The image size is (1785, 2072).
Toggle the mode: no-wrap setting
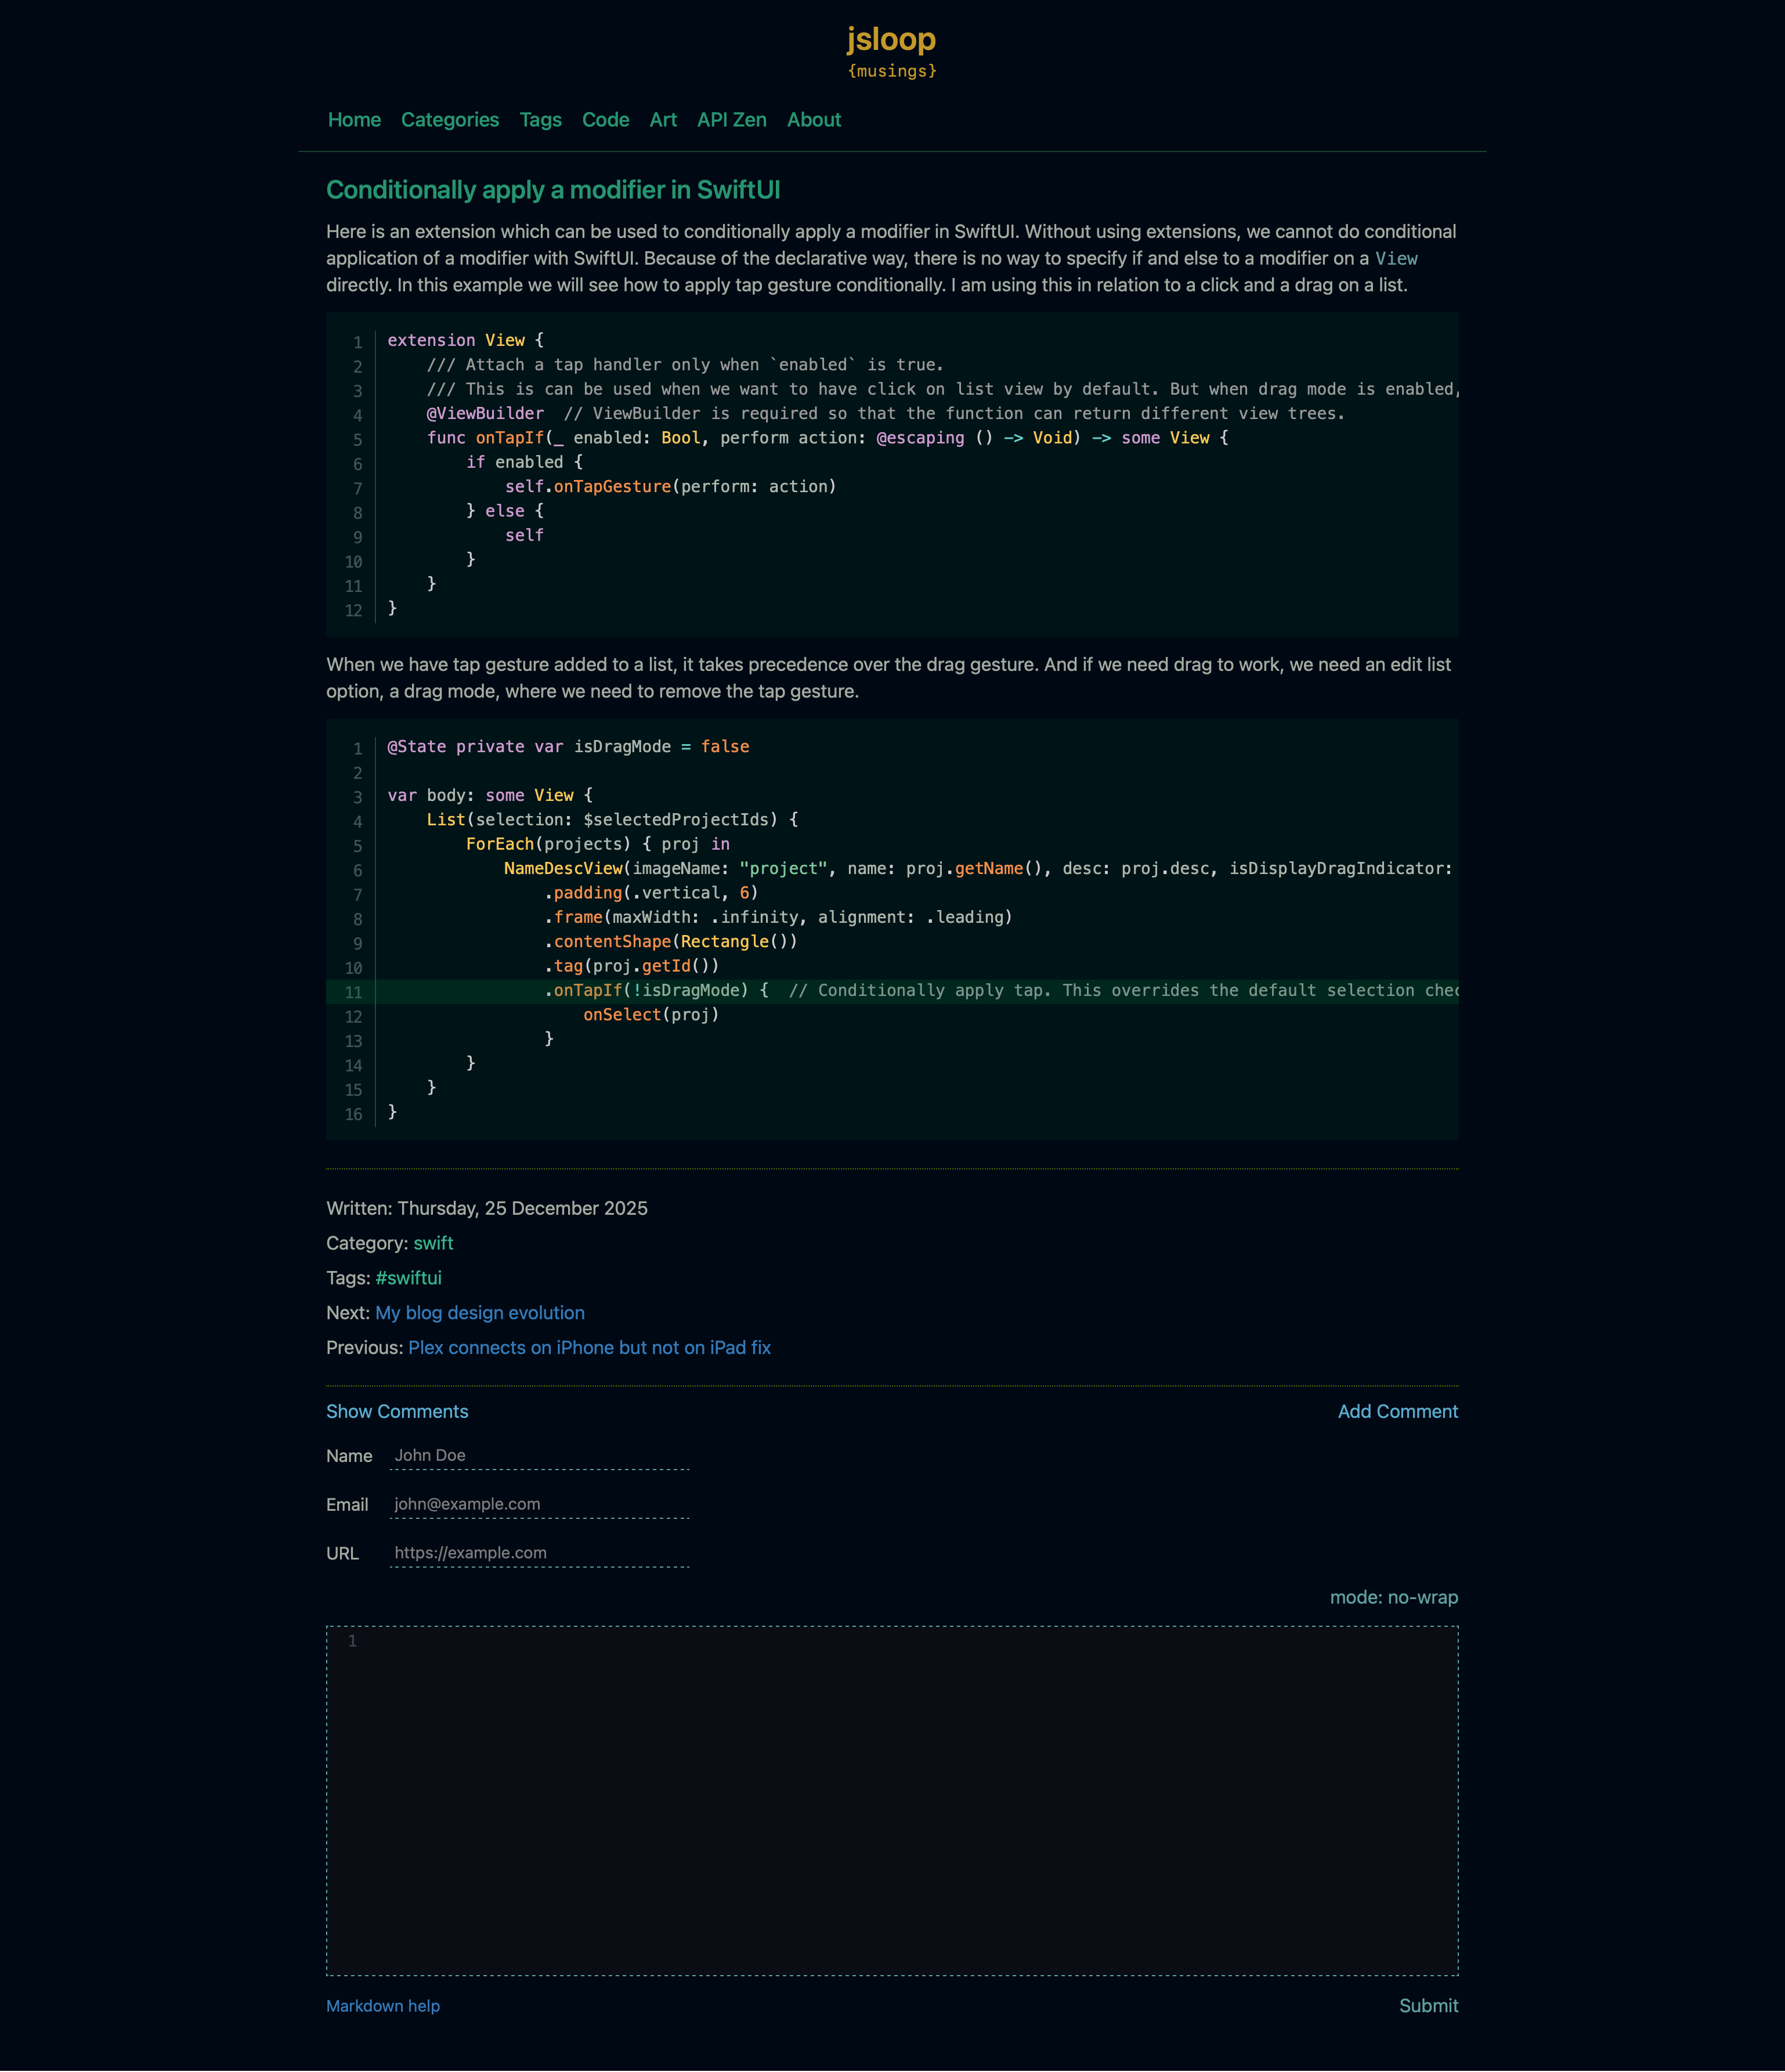[x=1393, y=1597]
